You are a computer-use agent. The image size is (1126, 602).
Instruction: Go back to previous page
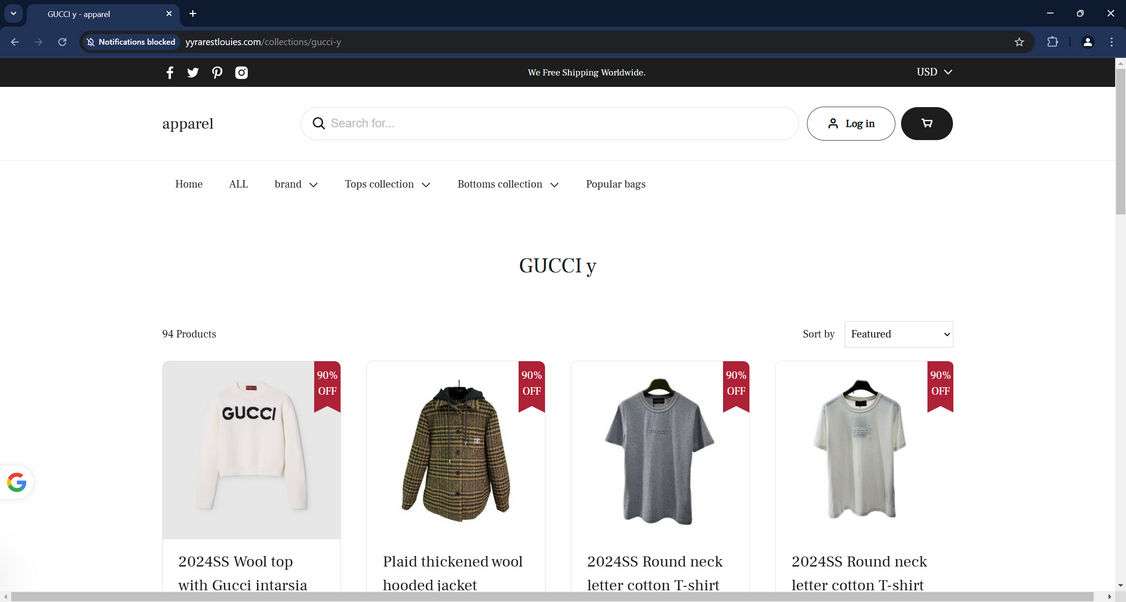(x=15, y=42)
